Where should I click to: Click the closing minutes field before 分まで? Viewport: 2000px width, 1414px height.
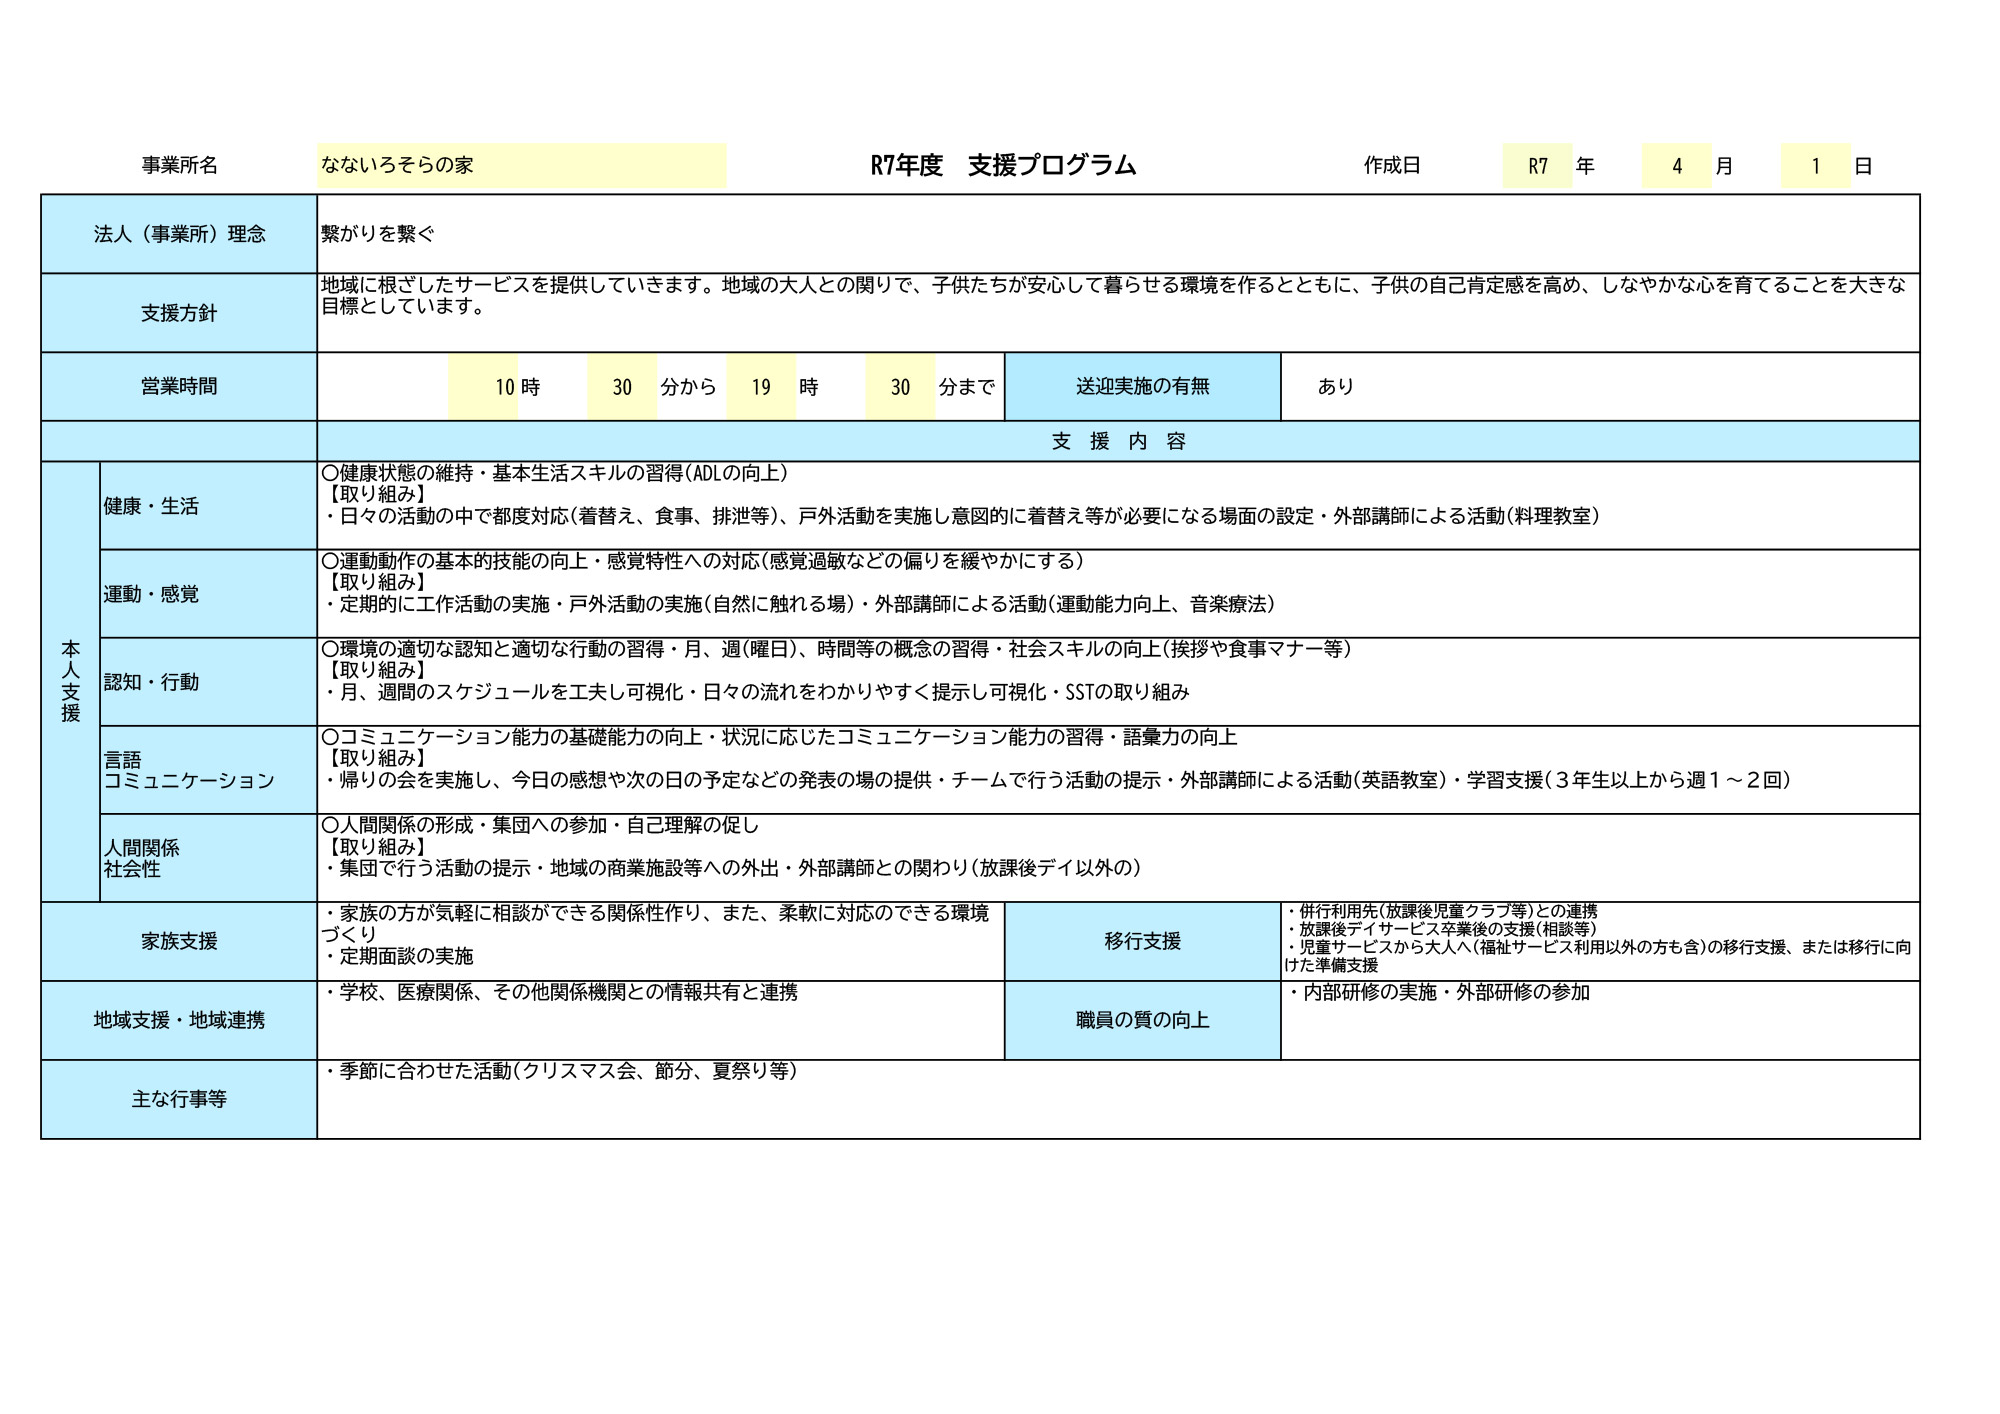pyautogui.click(x=900, y=387)
